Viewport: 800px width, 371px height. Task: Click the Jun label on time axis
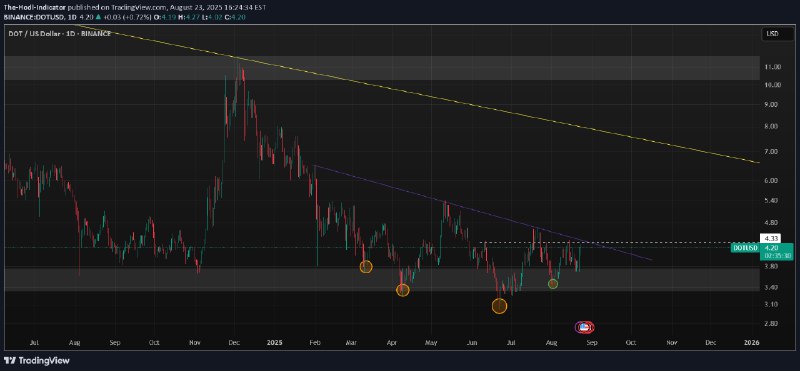tap(472, 342)
